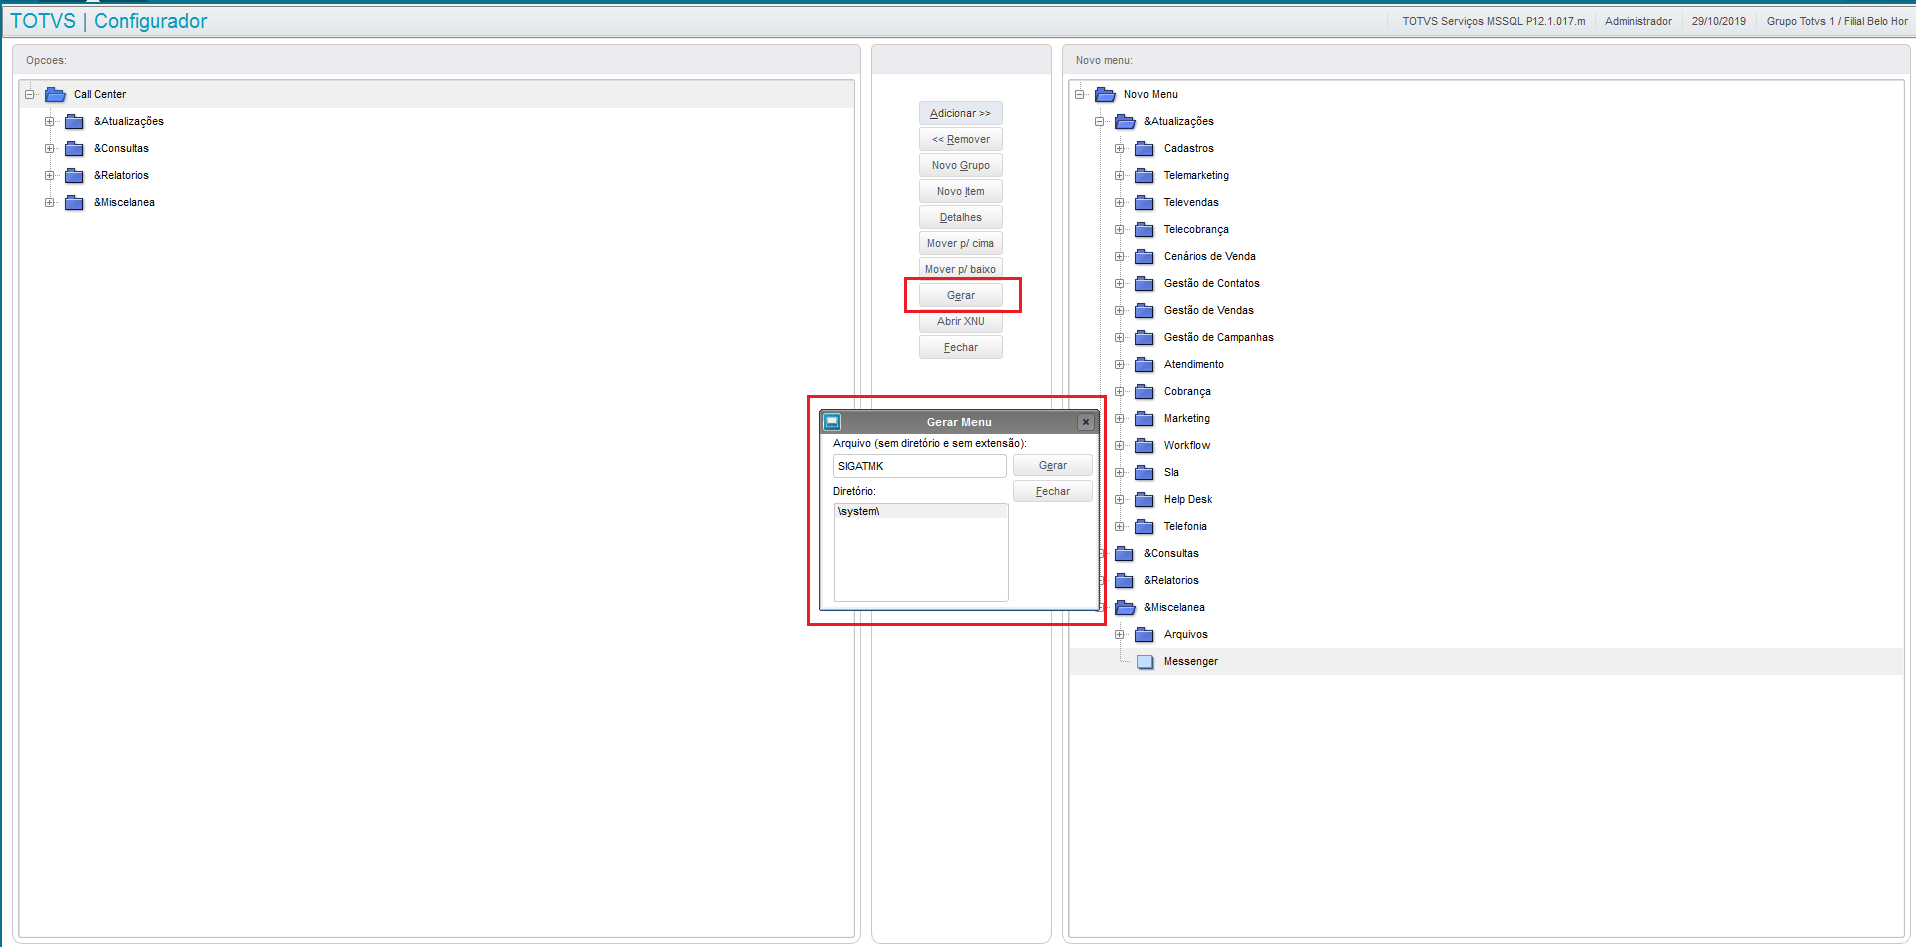Click the Gestão de Contatos folder icon
This screenshot has width=1916, height=947.
click(1144, 283)
